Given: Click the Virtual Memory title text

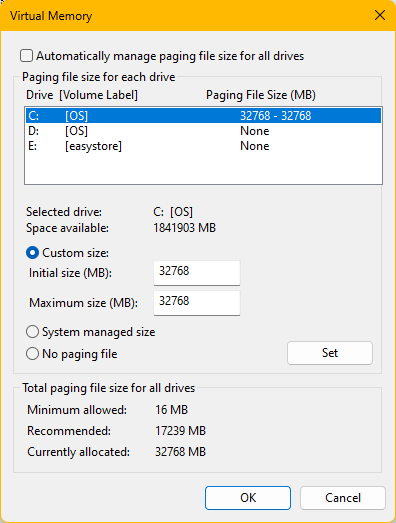Looking at the screenshot, I should click(x=51, y=16).
